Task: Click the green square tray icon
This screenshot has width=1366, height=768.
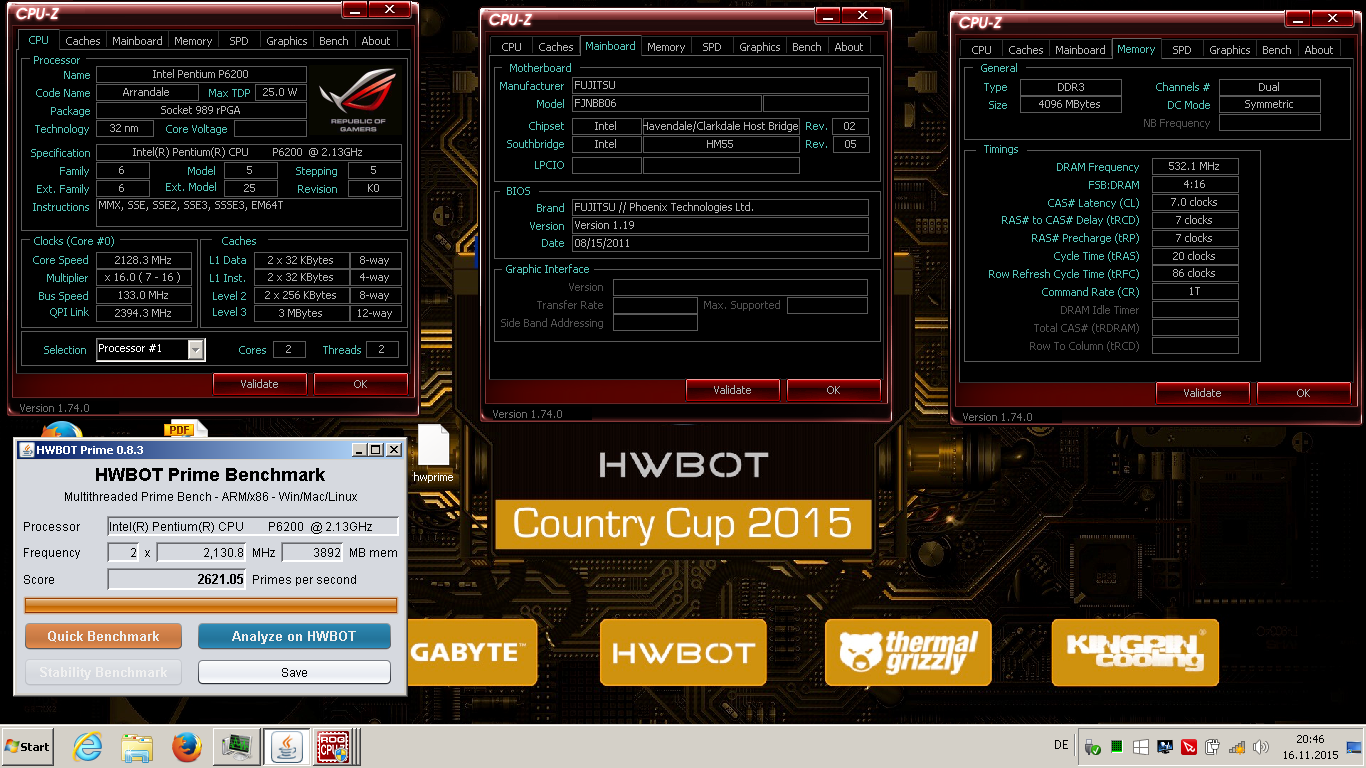Action: point(1117,747)
